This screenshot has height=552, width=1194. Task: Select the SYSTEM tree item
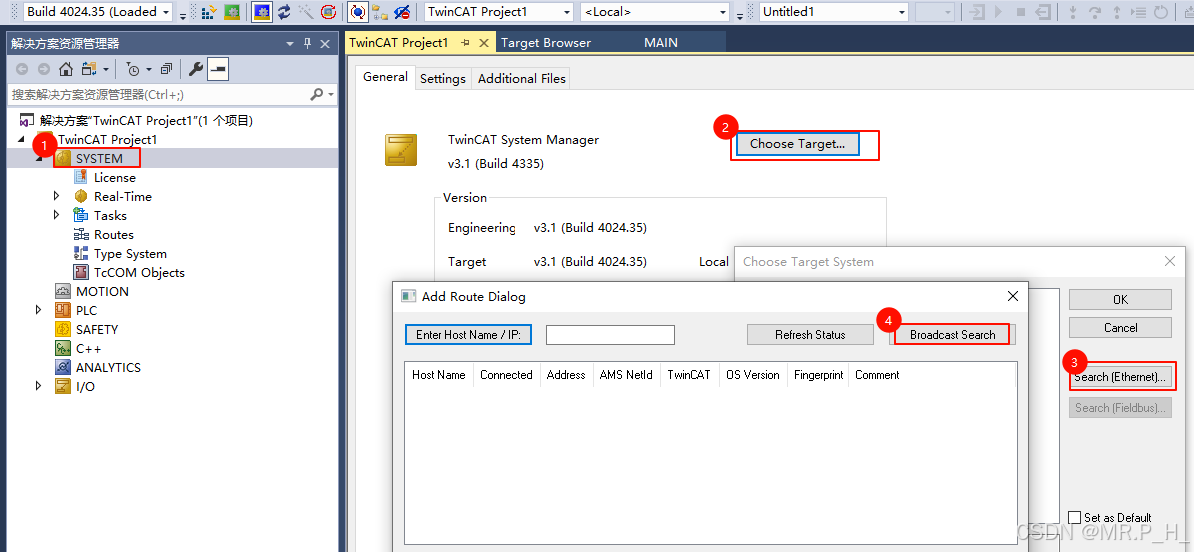point(99,158)
